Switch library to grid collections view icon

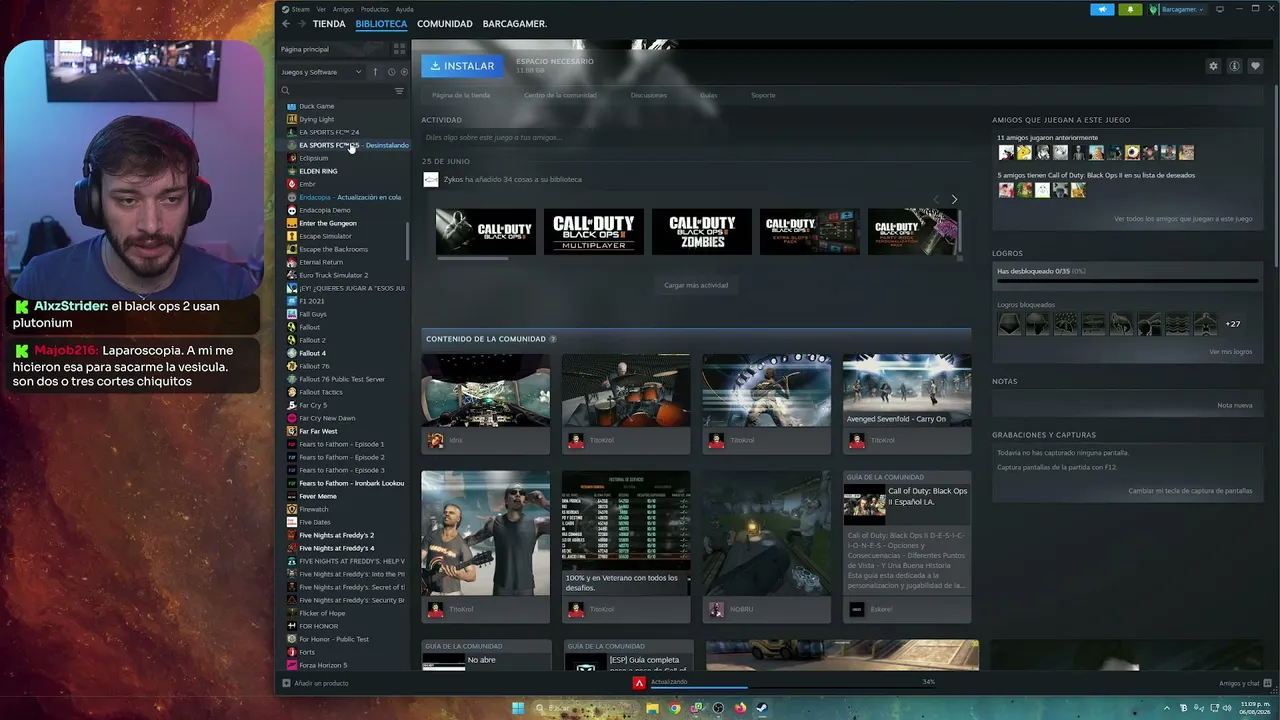pos(399,49)
